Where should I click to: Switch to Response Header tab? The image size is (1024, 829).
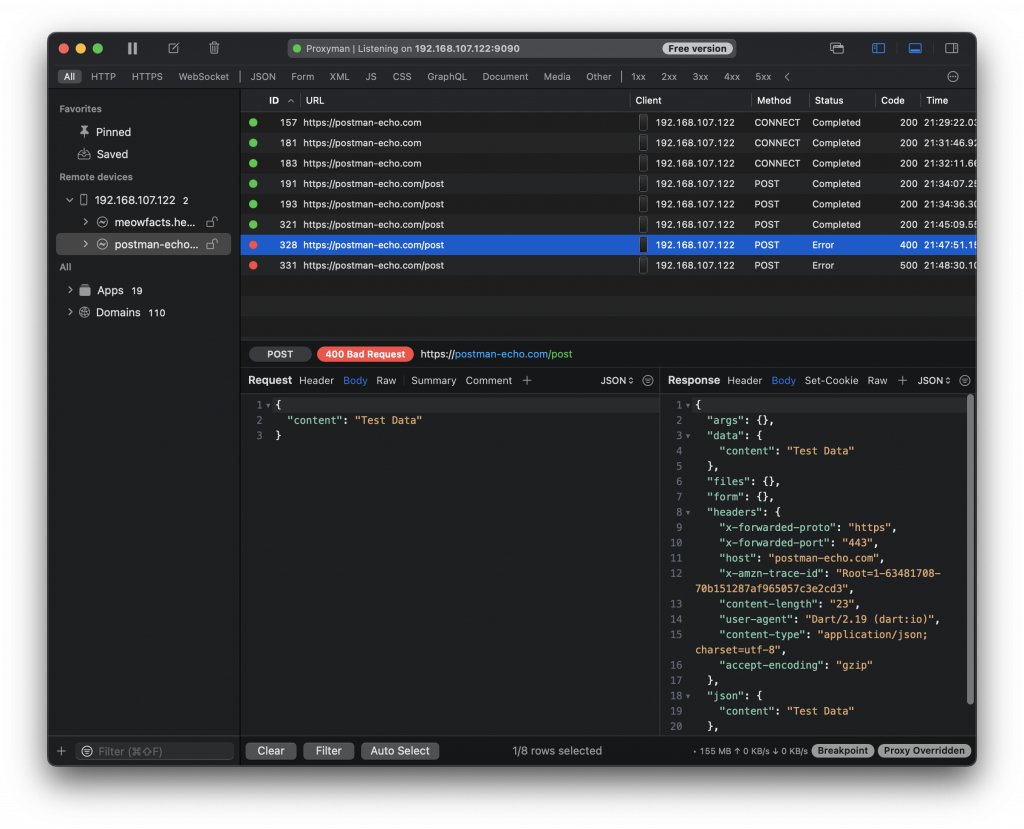coord(744,380)
